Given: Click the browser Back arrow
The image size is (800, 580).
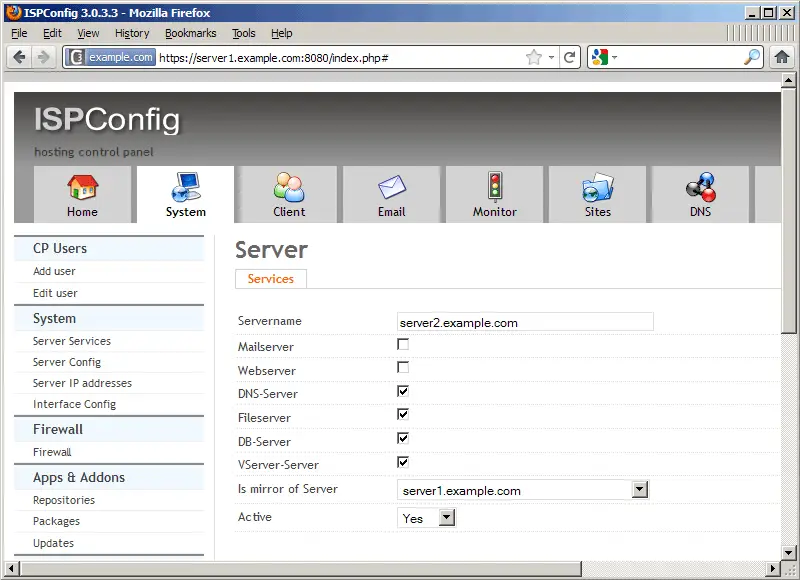Looking at the screenshot, I should pyautogui.click(x=19, y=57).
